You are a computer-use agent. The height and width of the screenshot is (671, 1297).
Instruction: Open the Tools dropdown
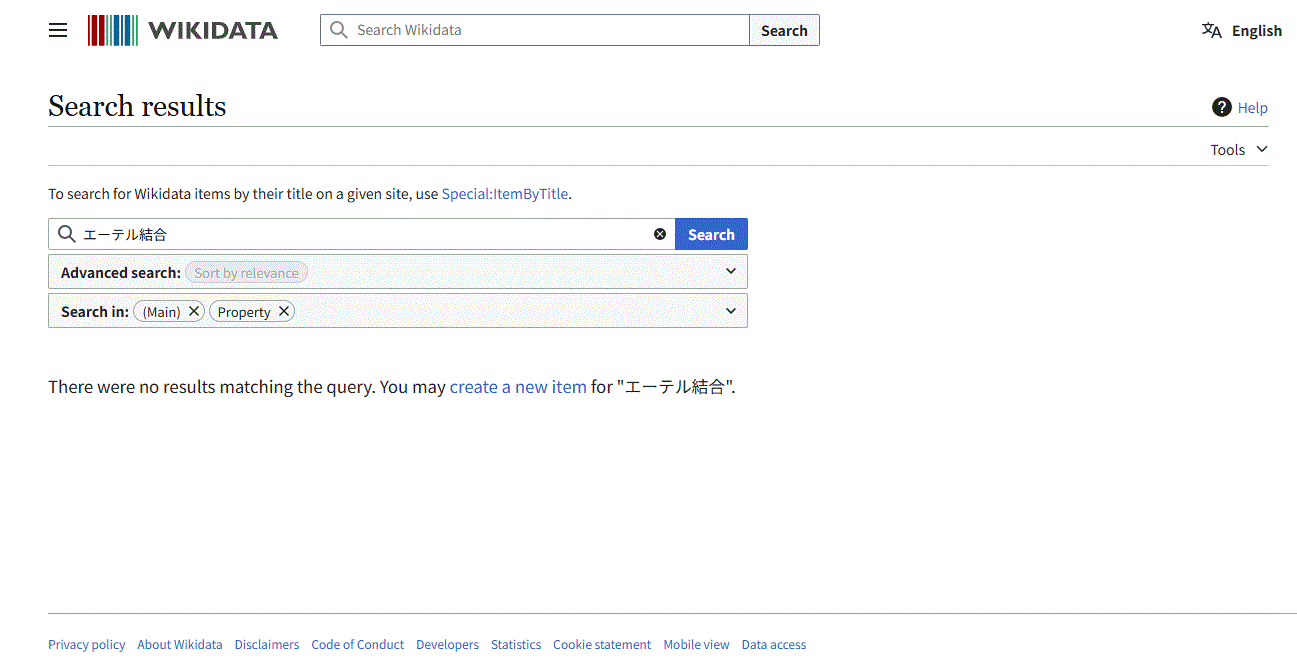1237,149
